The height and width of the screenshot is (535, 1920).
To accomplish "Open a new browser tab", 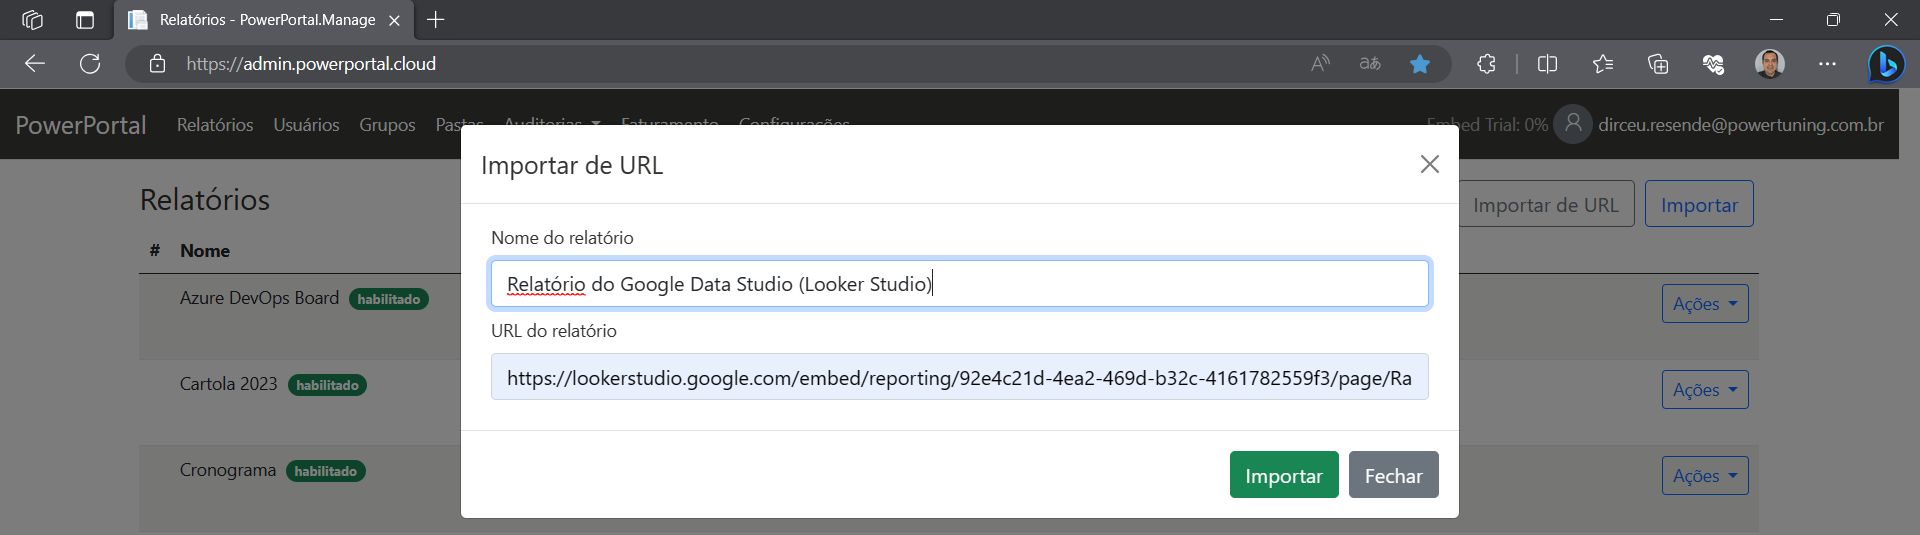I will pyautogui.click(x=436, y=20).
